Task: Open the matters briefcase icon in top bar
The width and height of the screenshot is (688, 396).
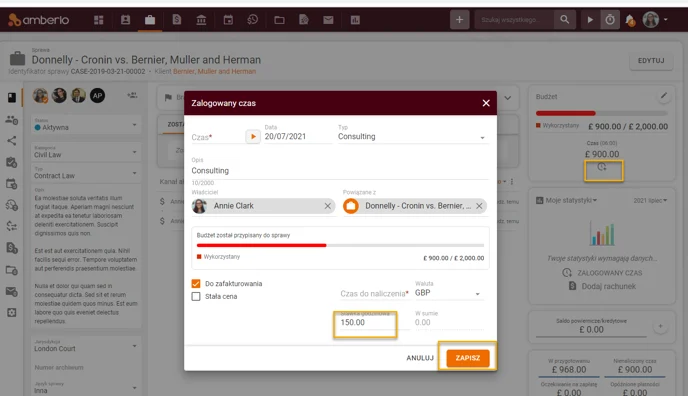Action: (150, 20)
